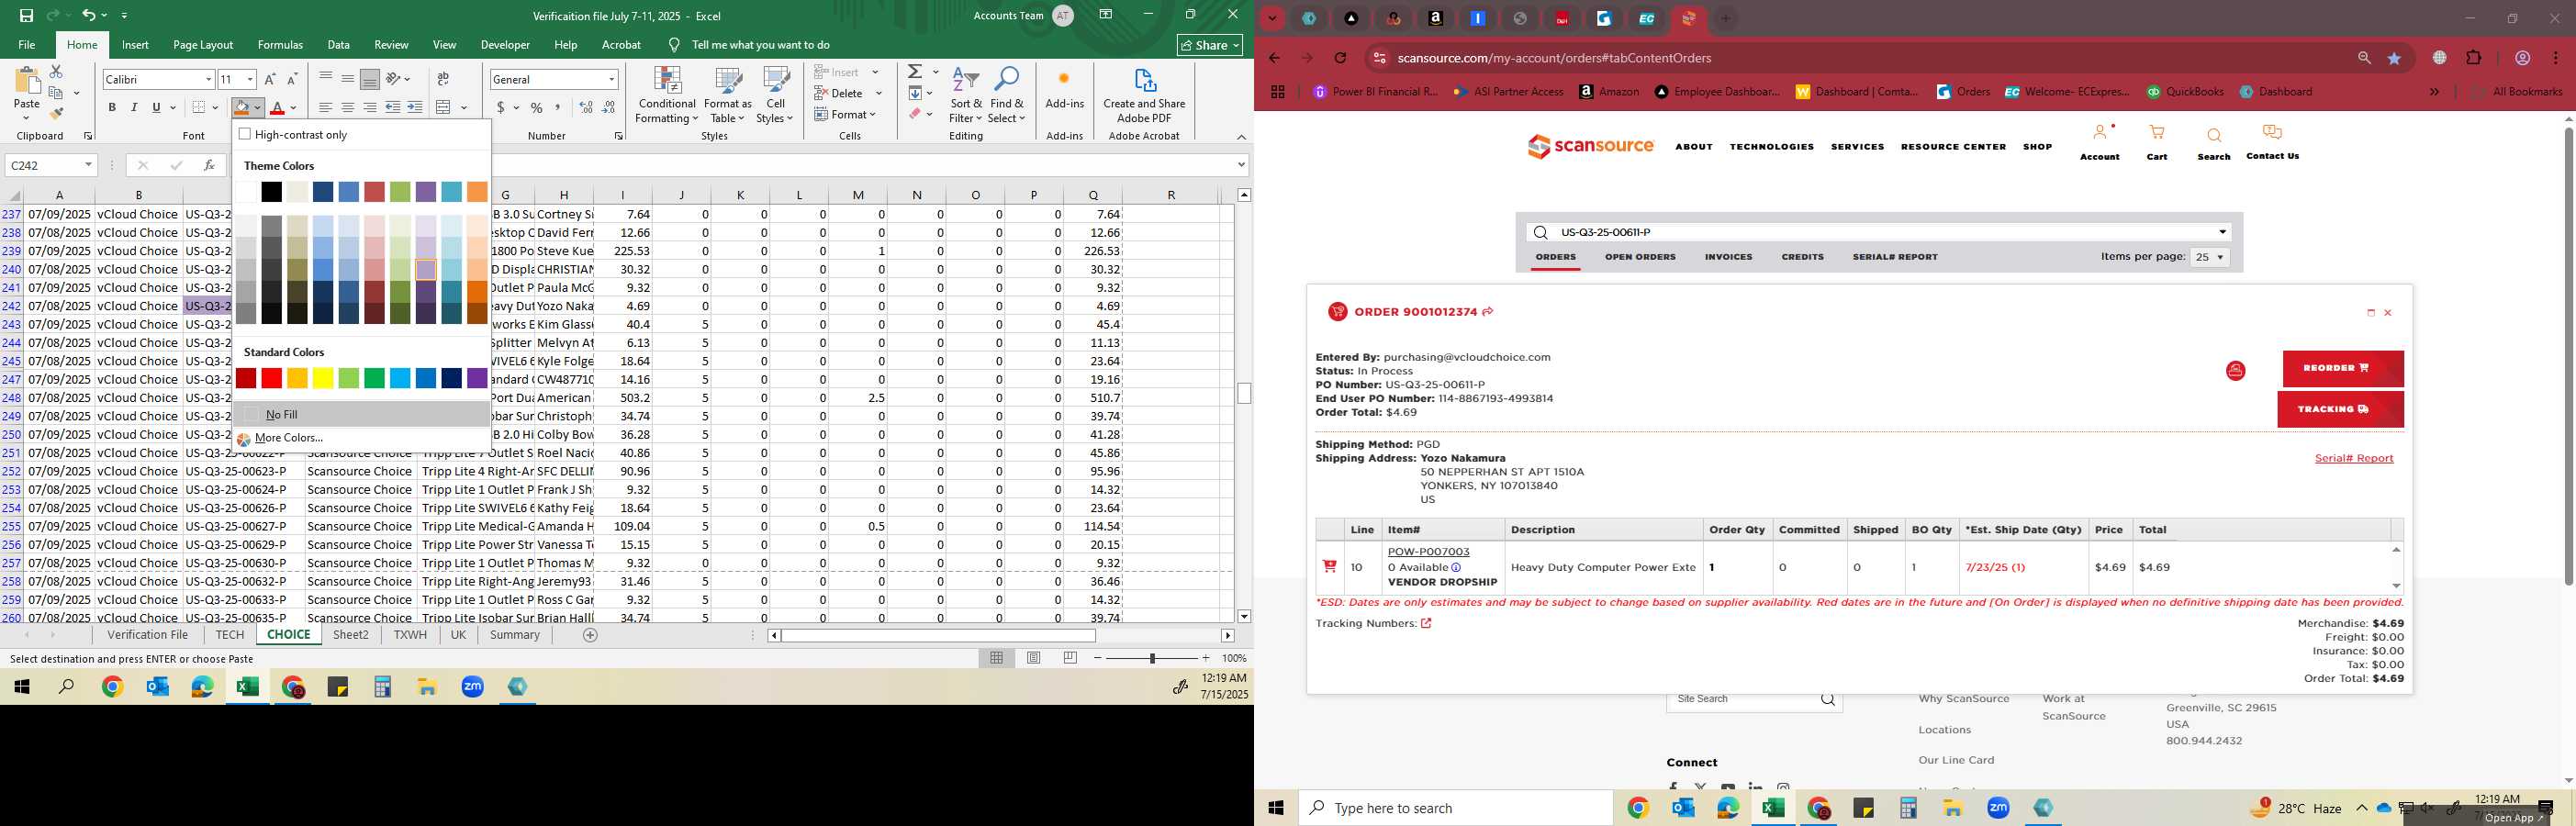Image resolution: width=2576 pixels, height=826 pixels.
Task: Click the Clear eraser icon in Editing
Action: (x=915, y=114)
